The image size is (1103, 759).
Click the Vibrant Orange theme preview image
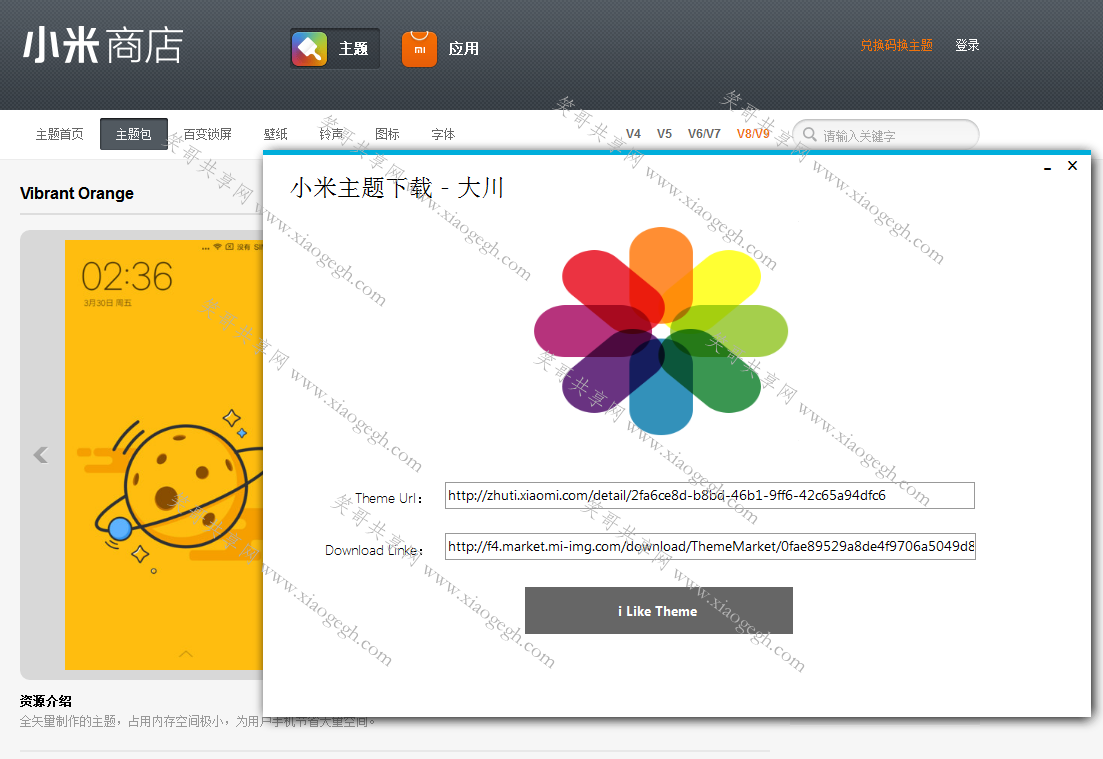[x=163, y=455]
